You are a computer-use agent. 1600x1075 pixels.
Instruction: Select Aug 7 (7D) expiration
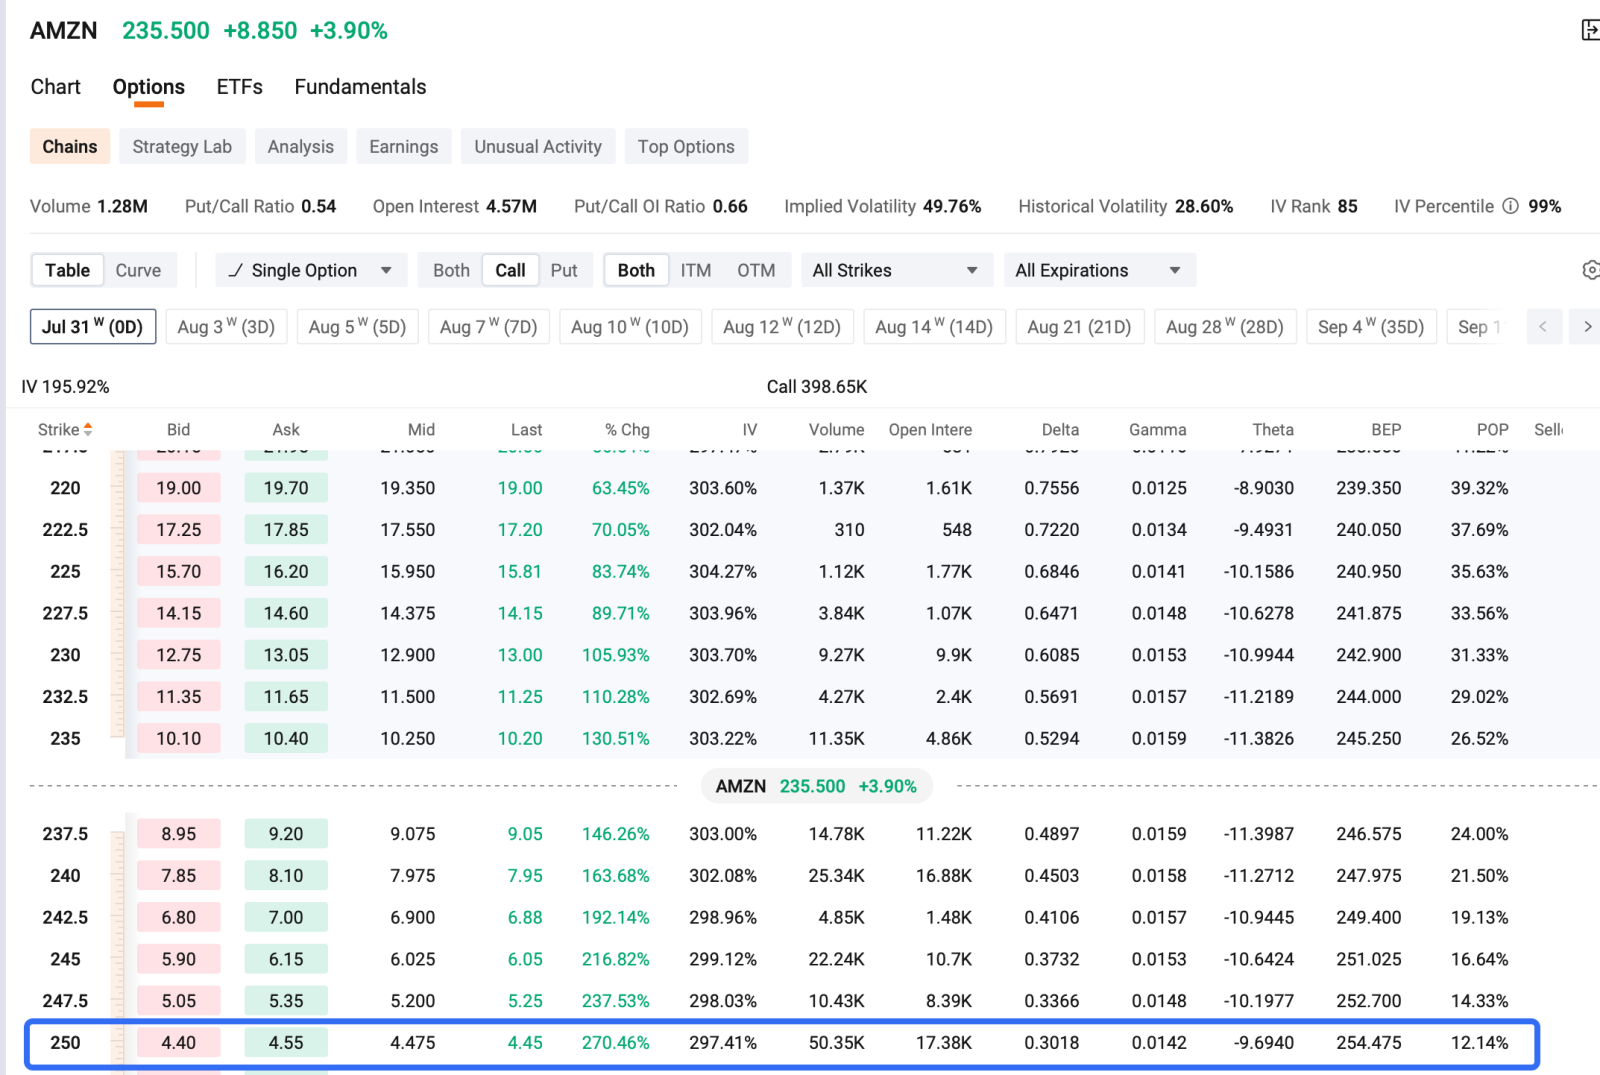point(488,327)
